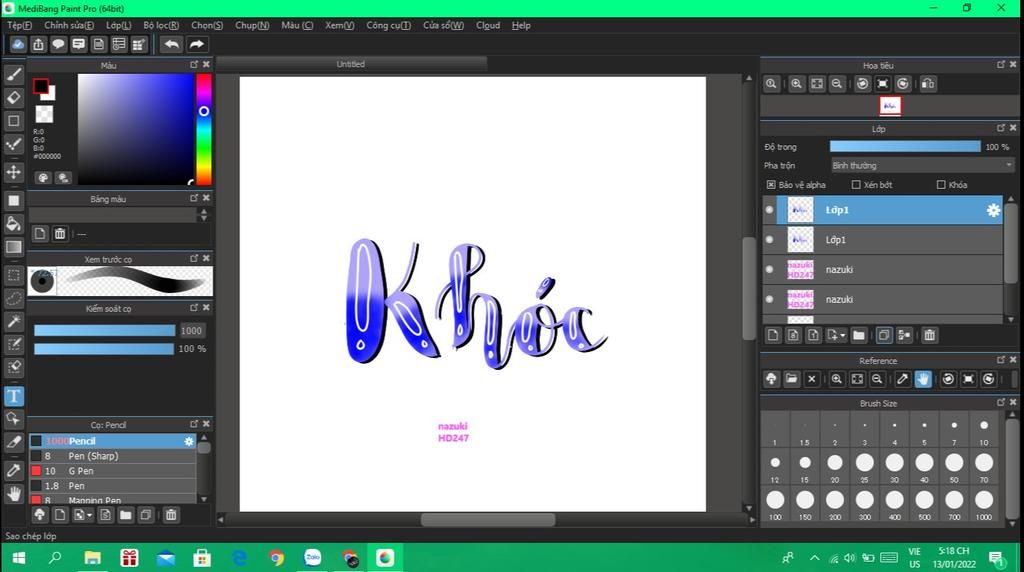Select the Text tool
The height and width of the screenshot is (572, 1024).
(14, 396)
